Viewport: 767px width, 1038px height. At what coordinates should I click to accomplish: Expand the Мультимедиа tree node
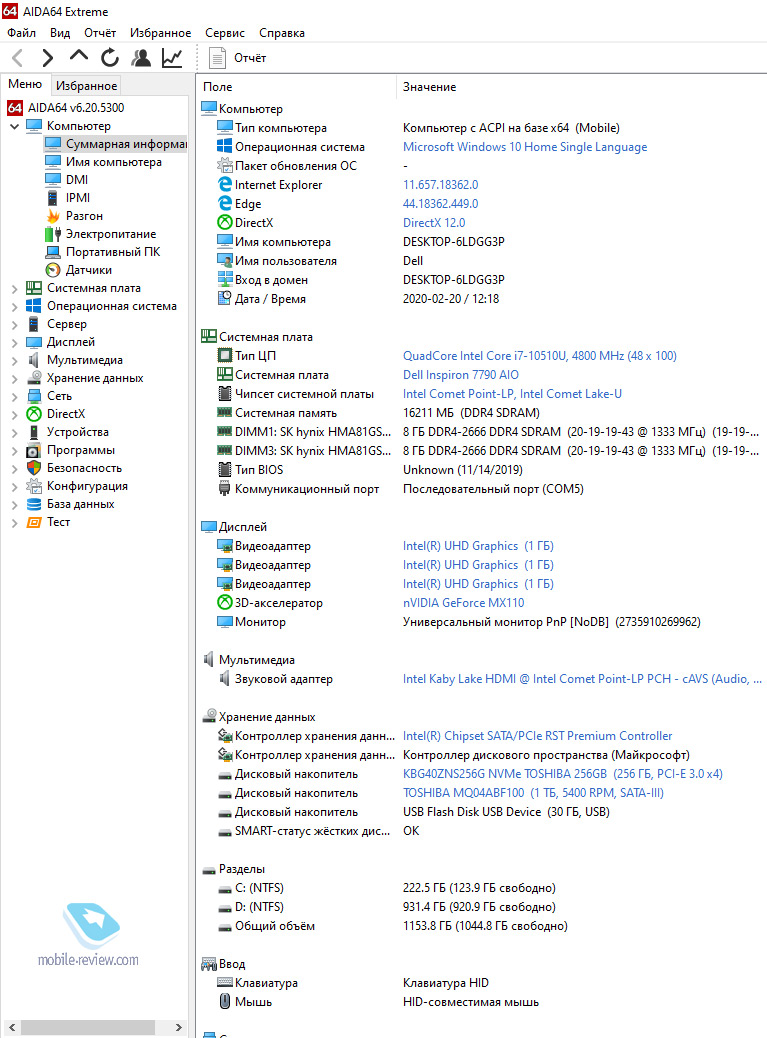click(15, 361)
